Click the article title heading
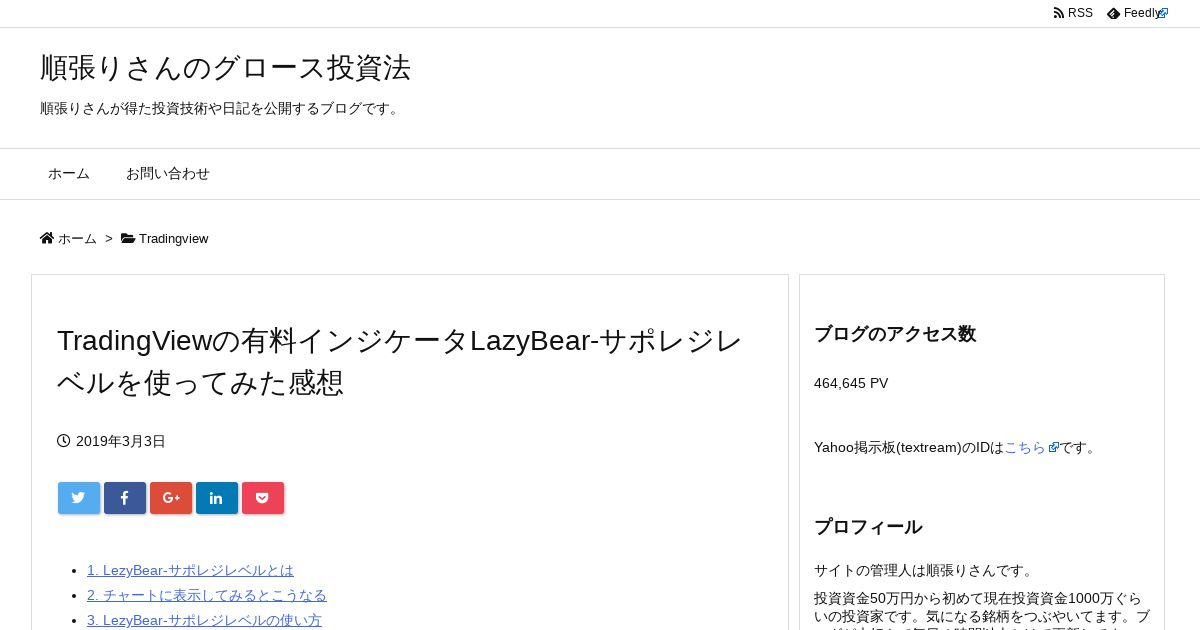This screenshot has height=630, width=1200. [x=399, y=361]
